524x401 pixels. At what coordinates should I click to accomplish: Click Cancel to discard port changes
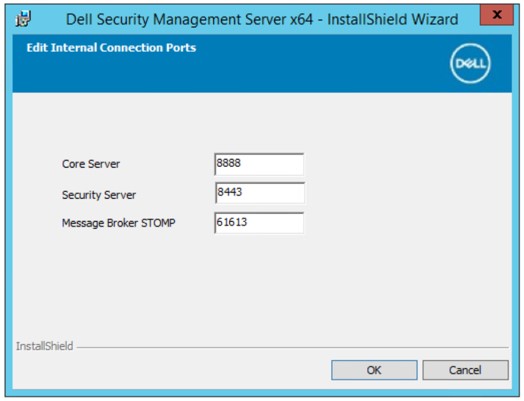coord(465,370)
